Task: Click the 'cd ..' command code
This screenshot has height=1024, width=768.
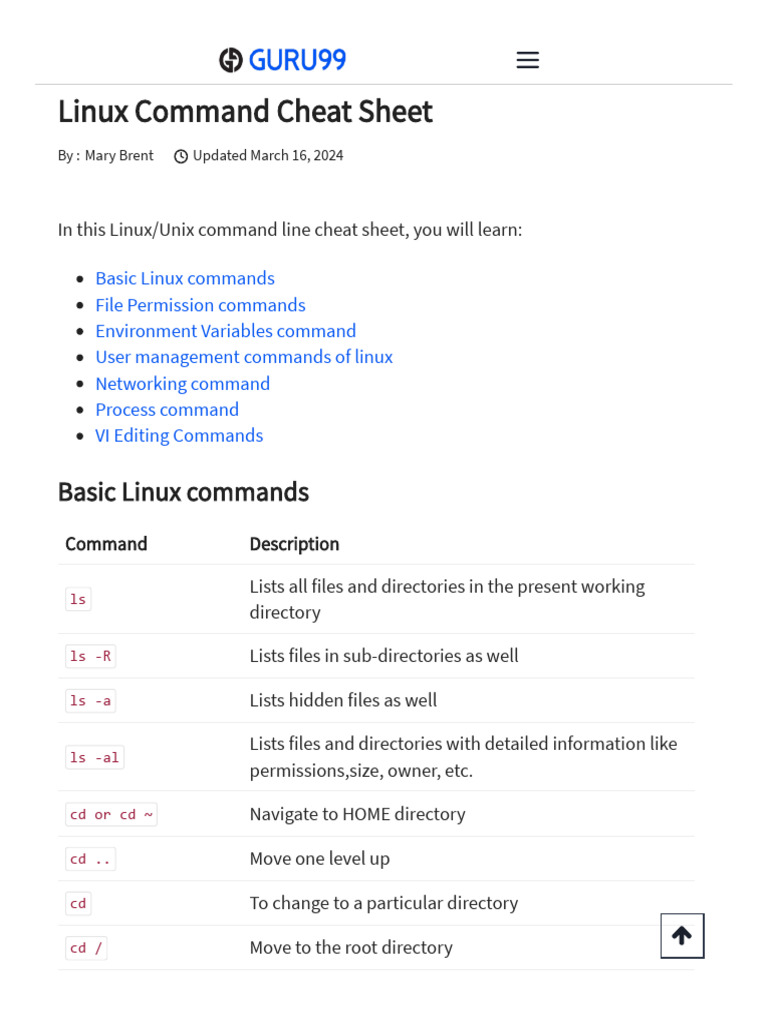Action: (90, 859)
